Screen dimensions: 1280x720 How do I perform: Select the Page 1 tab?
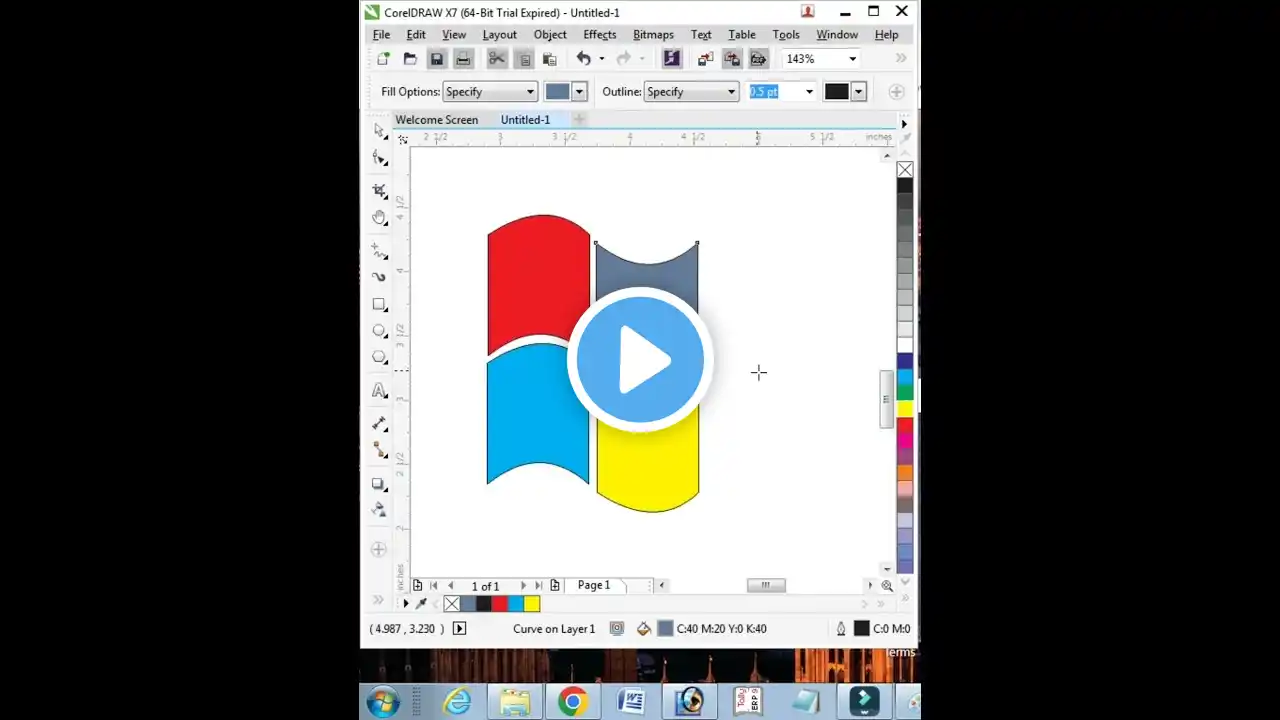click(x=593, y=585)
